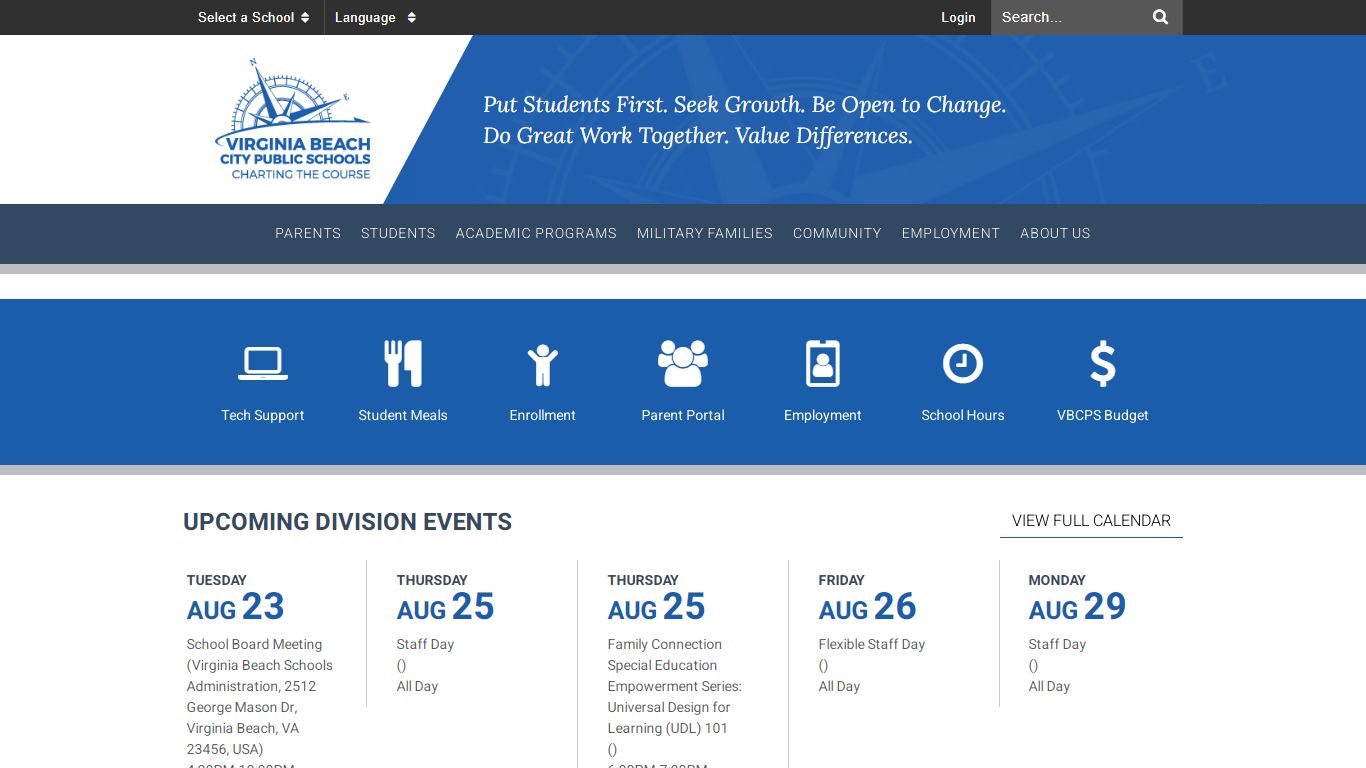Screen dimensions: 1366x768
Task: Click the Upcoming Division Events heading
Action: [348, 522]
